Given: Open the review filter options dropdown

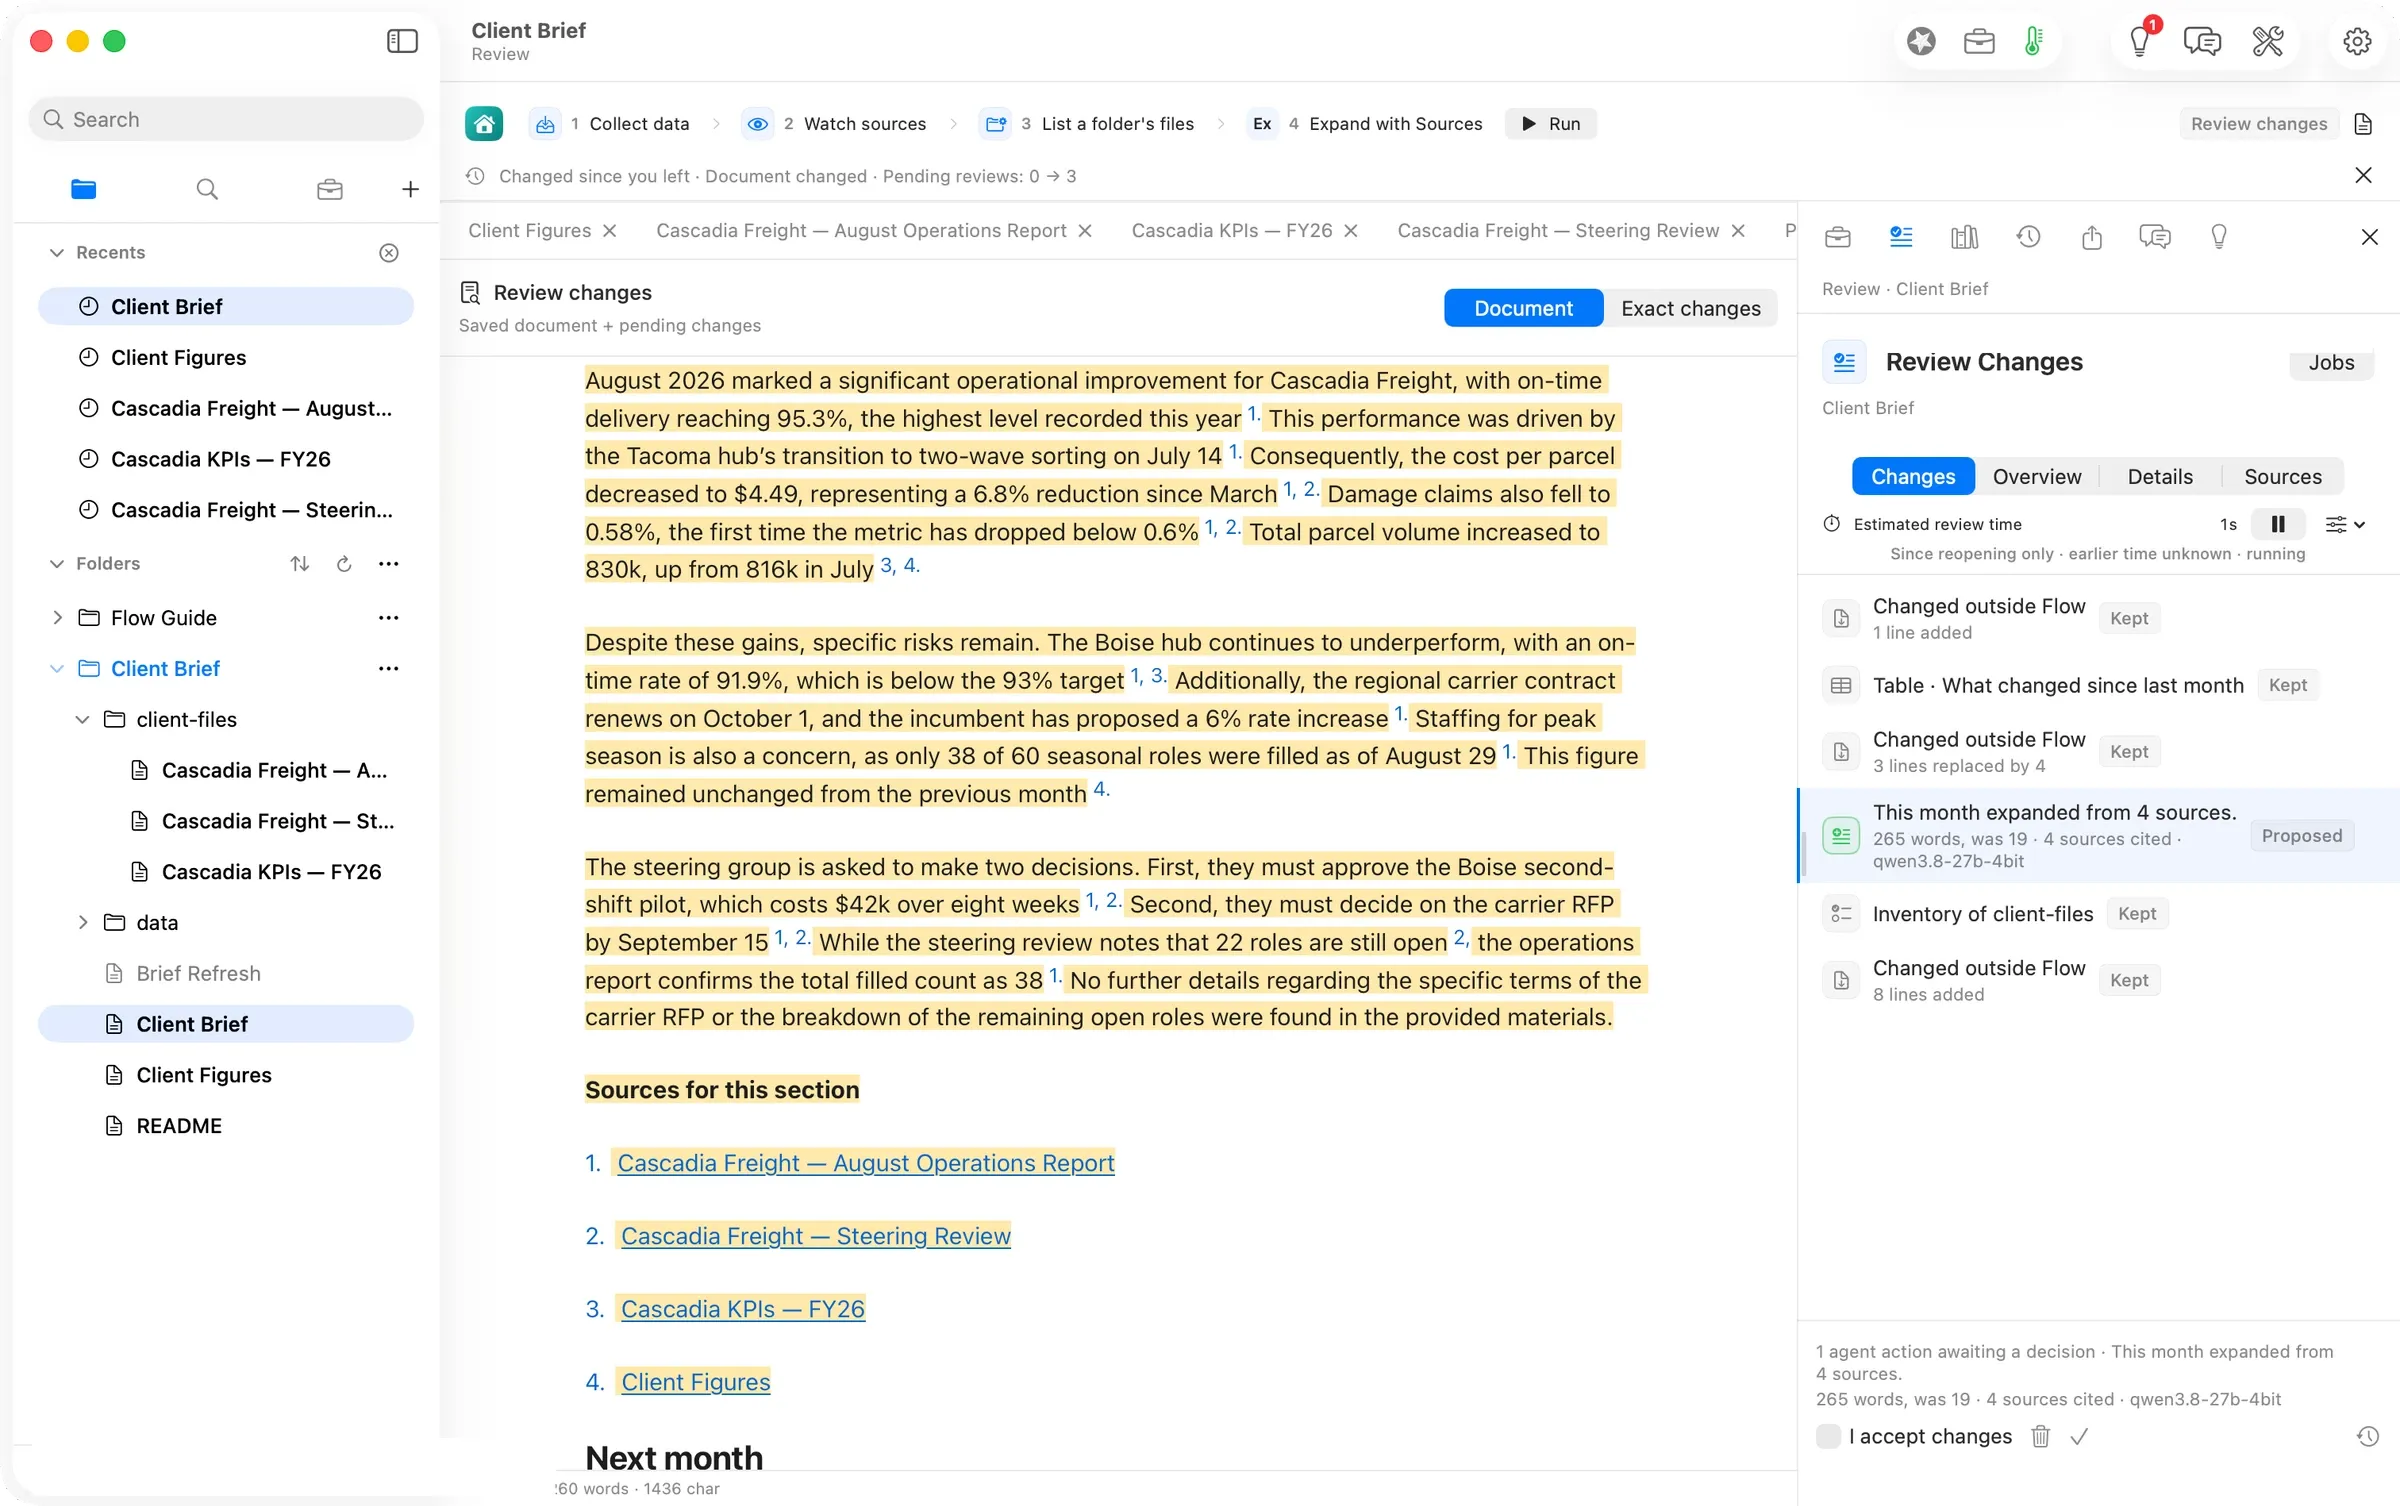Looking at the screenshot, I should (2344, 524).
